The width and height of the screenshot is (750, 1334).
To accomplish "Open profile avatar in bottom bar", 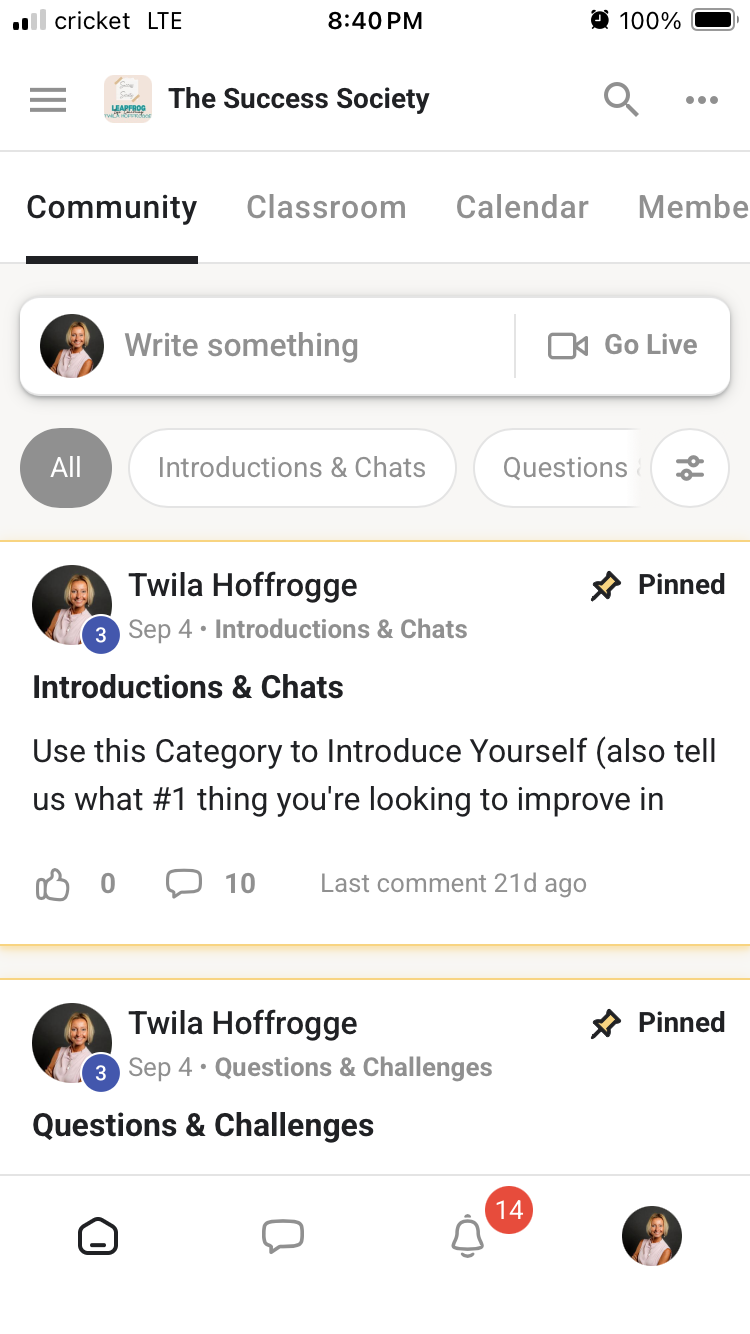I will (x=652, y=1236).
